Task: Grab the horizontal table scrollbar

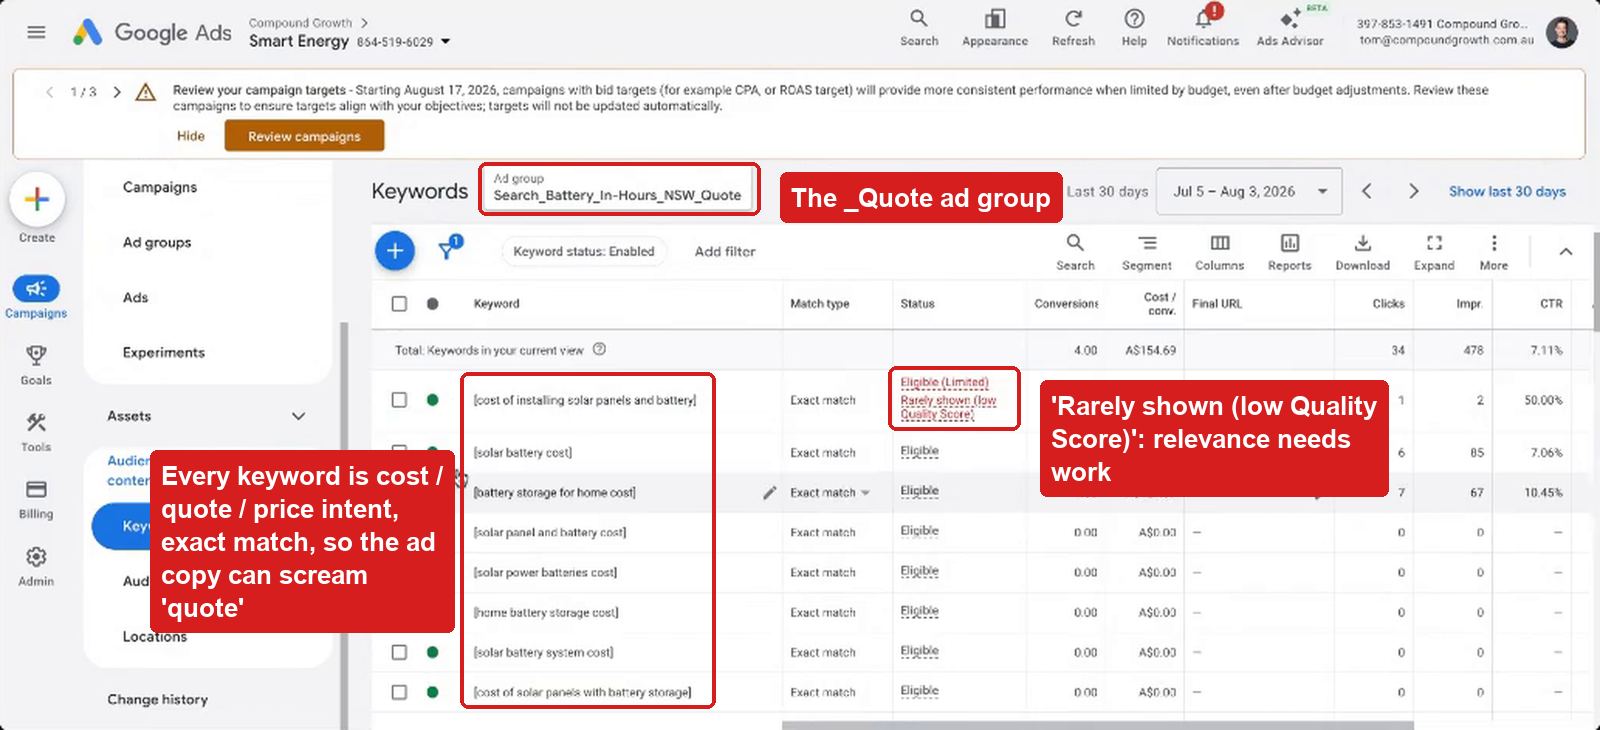Action: pos(1097,725)
